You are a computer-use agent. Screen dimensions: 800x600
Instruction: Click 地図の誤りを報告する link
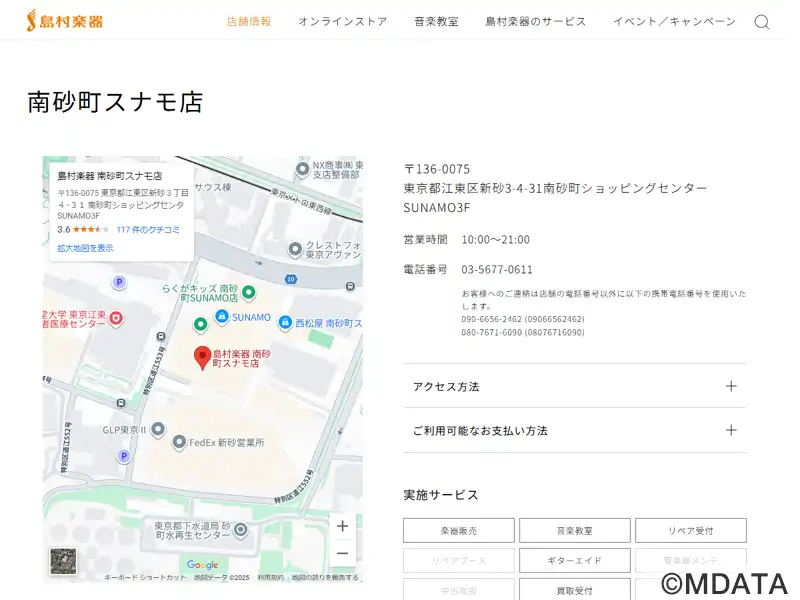pos(325,578)
